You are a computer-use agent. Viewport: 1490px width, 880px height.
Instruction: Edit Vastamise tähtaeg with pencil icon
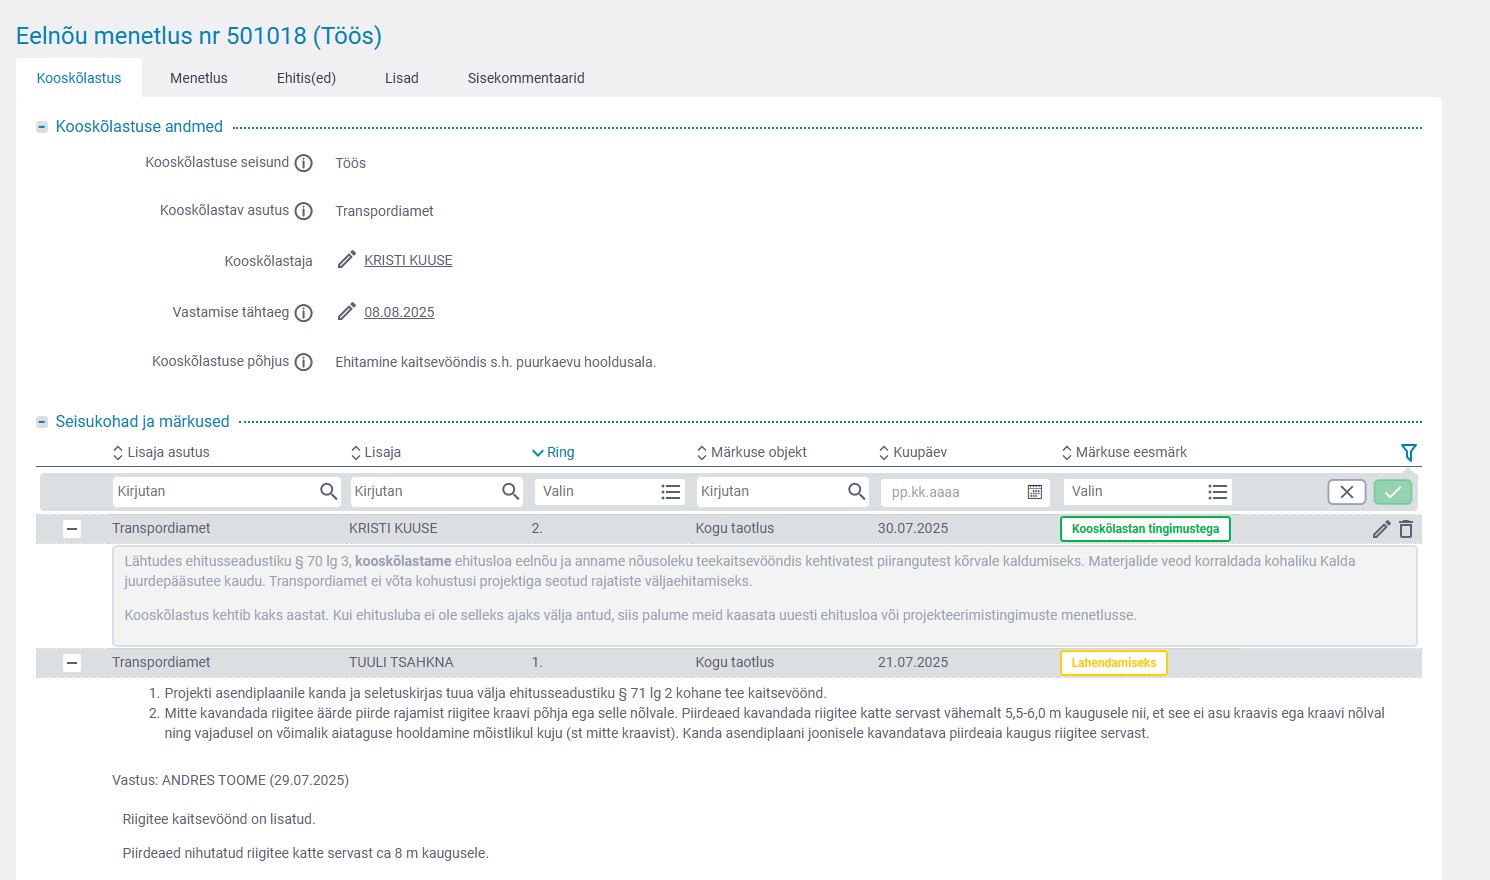click(346, 312)
